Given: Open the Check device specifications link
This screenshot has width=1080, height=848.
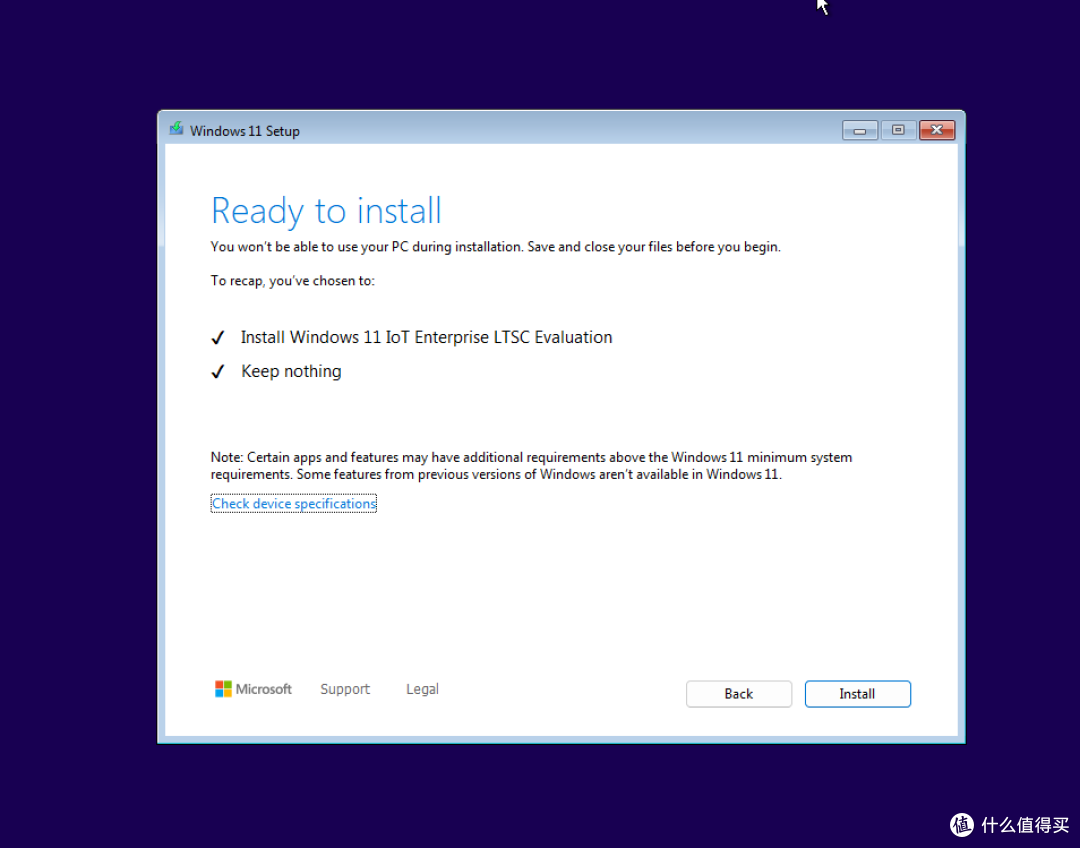Looking at the screenshot, I should 293,504.
